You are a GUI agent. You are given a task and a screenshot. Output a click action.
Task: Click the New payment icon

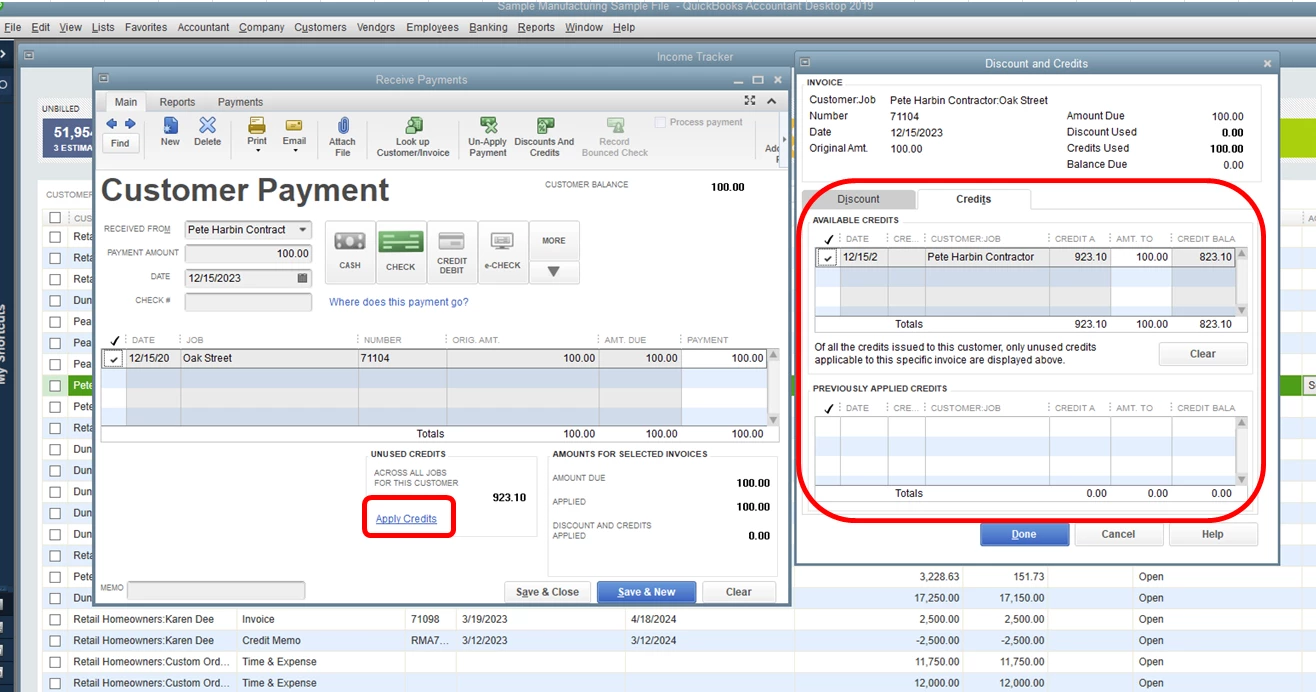point(170,131)
